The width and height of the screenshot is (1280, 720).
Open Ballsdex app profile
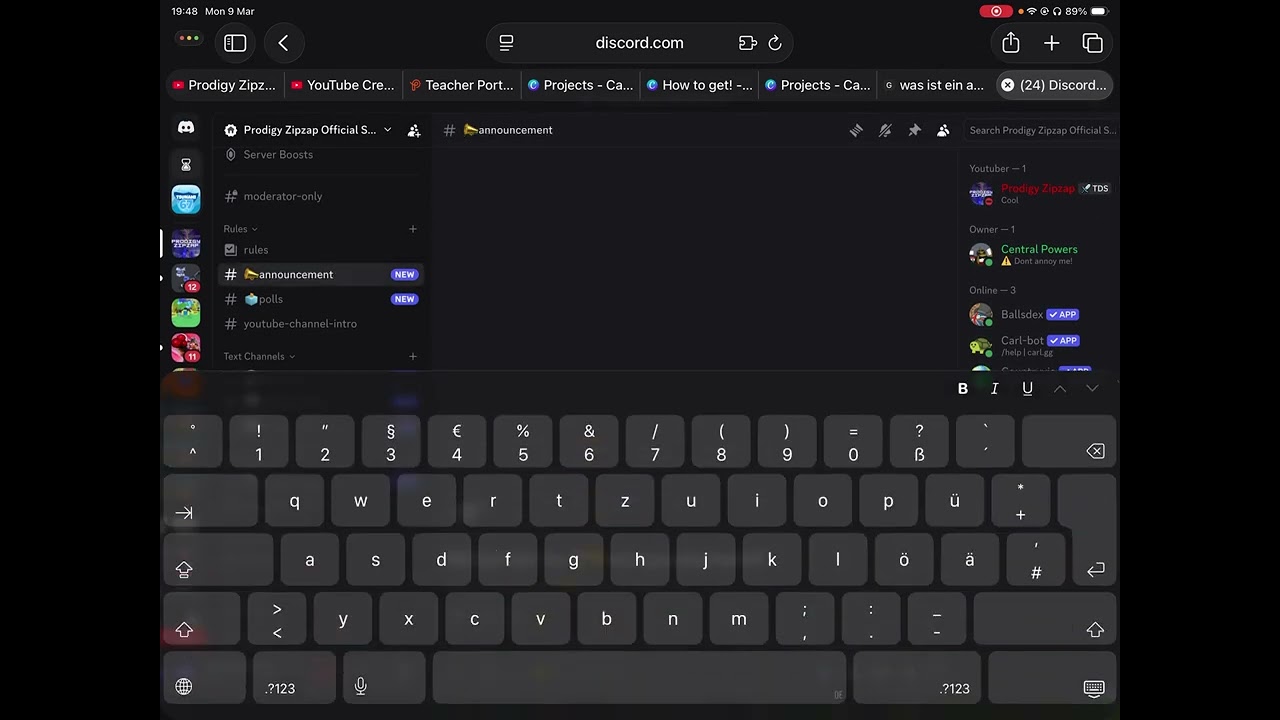click(1040, 315)
